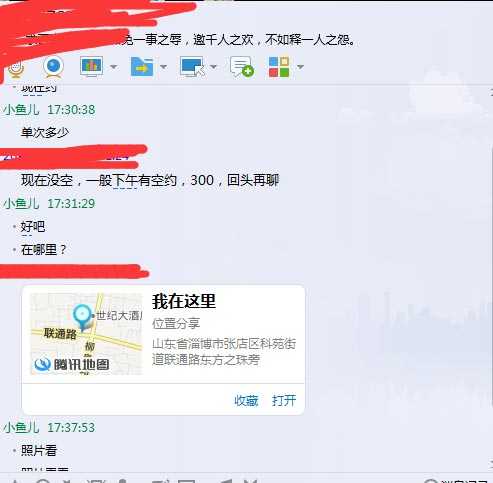Click the blue location pin on the map
The height and width of the screenshot is (483, 493).
83,317
